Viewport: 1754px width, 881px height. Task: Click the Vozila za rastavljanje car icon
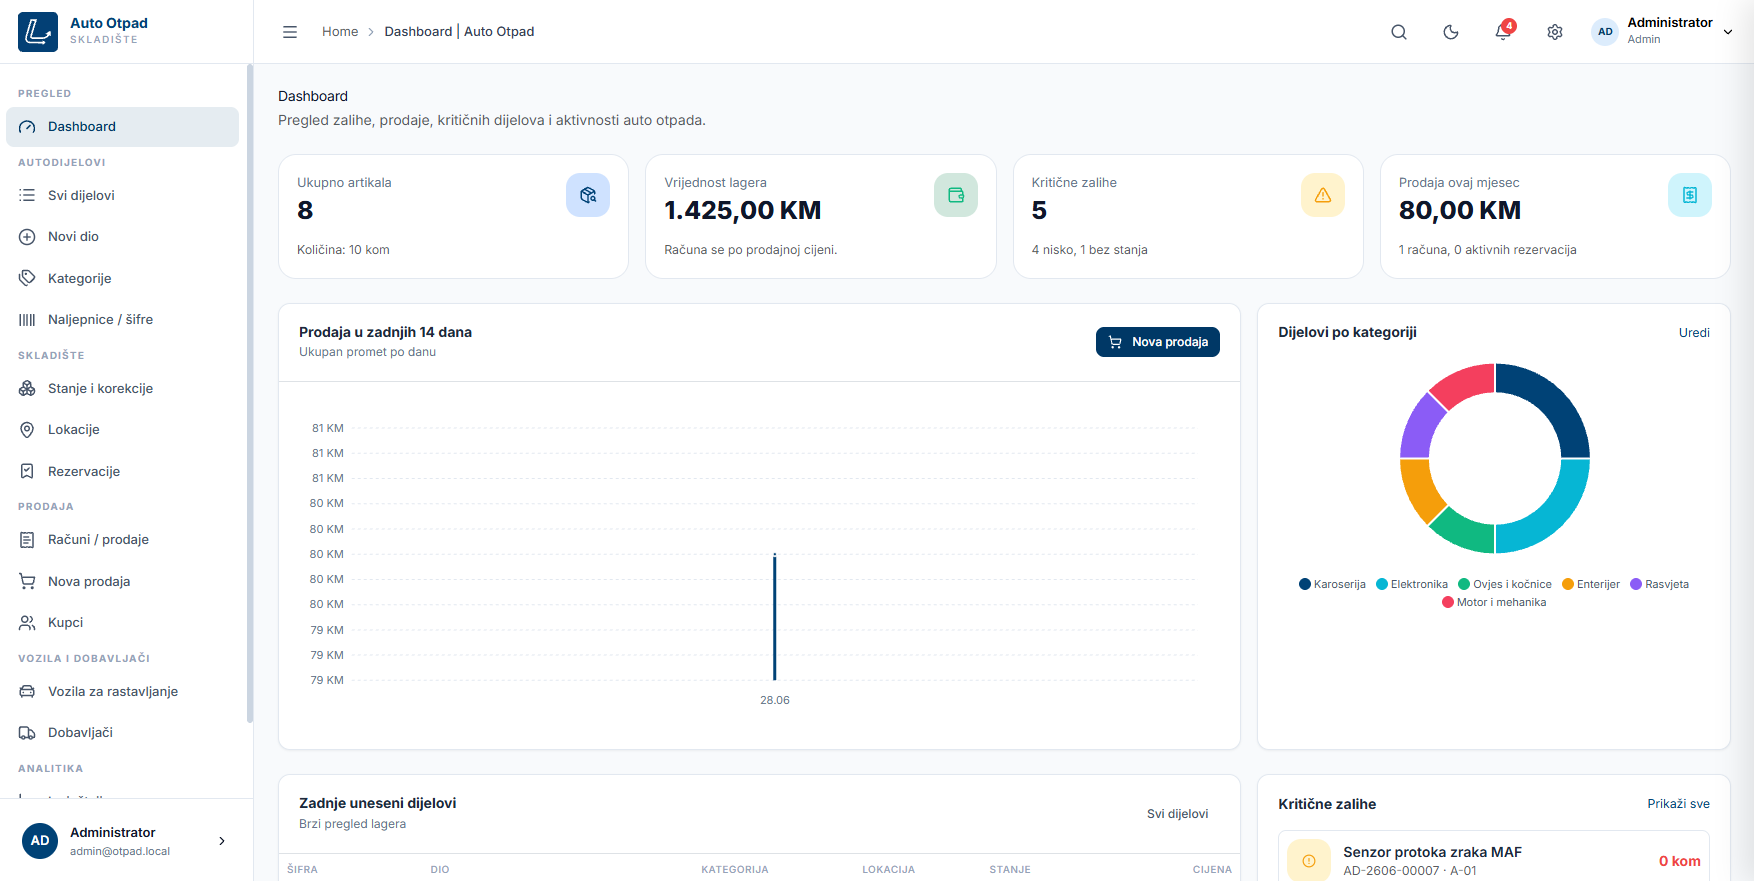click(27, 692)
